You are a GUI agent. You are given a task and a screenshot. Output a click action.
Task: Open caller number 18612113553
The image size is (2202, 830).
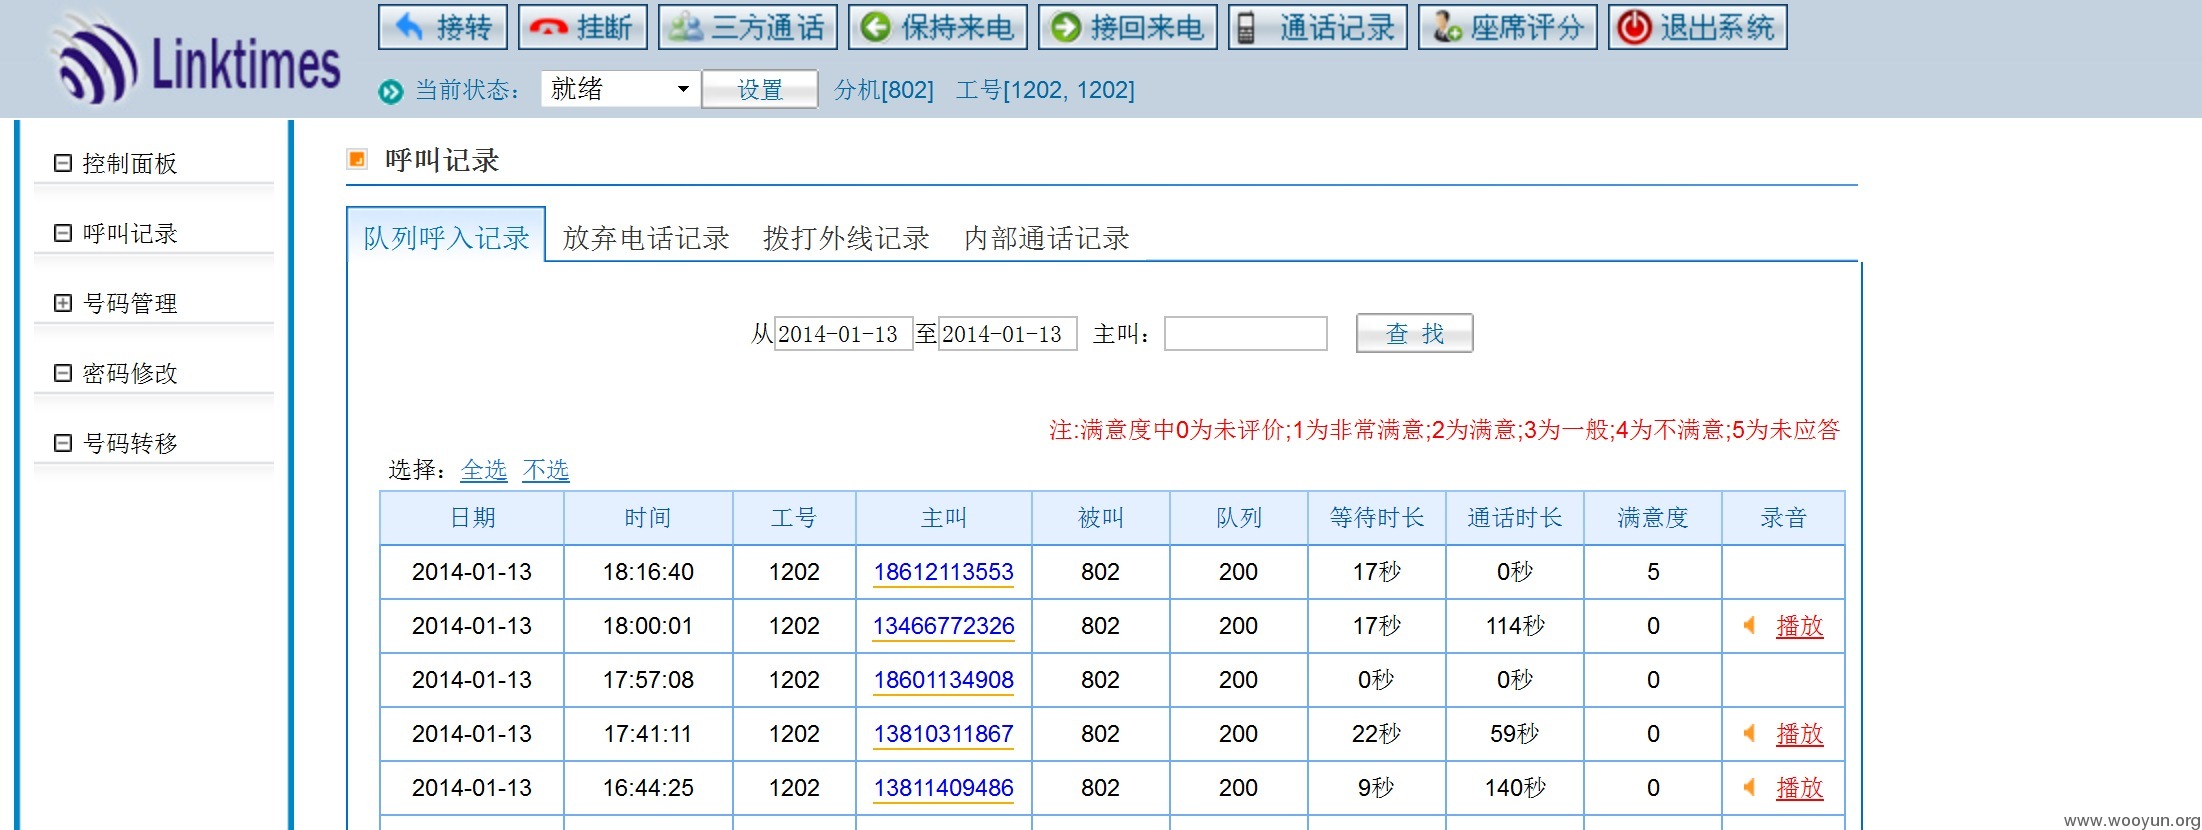pos(944,572)
